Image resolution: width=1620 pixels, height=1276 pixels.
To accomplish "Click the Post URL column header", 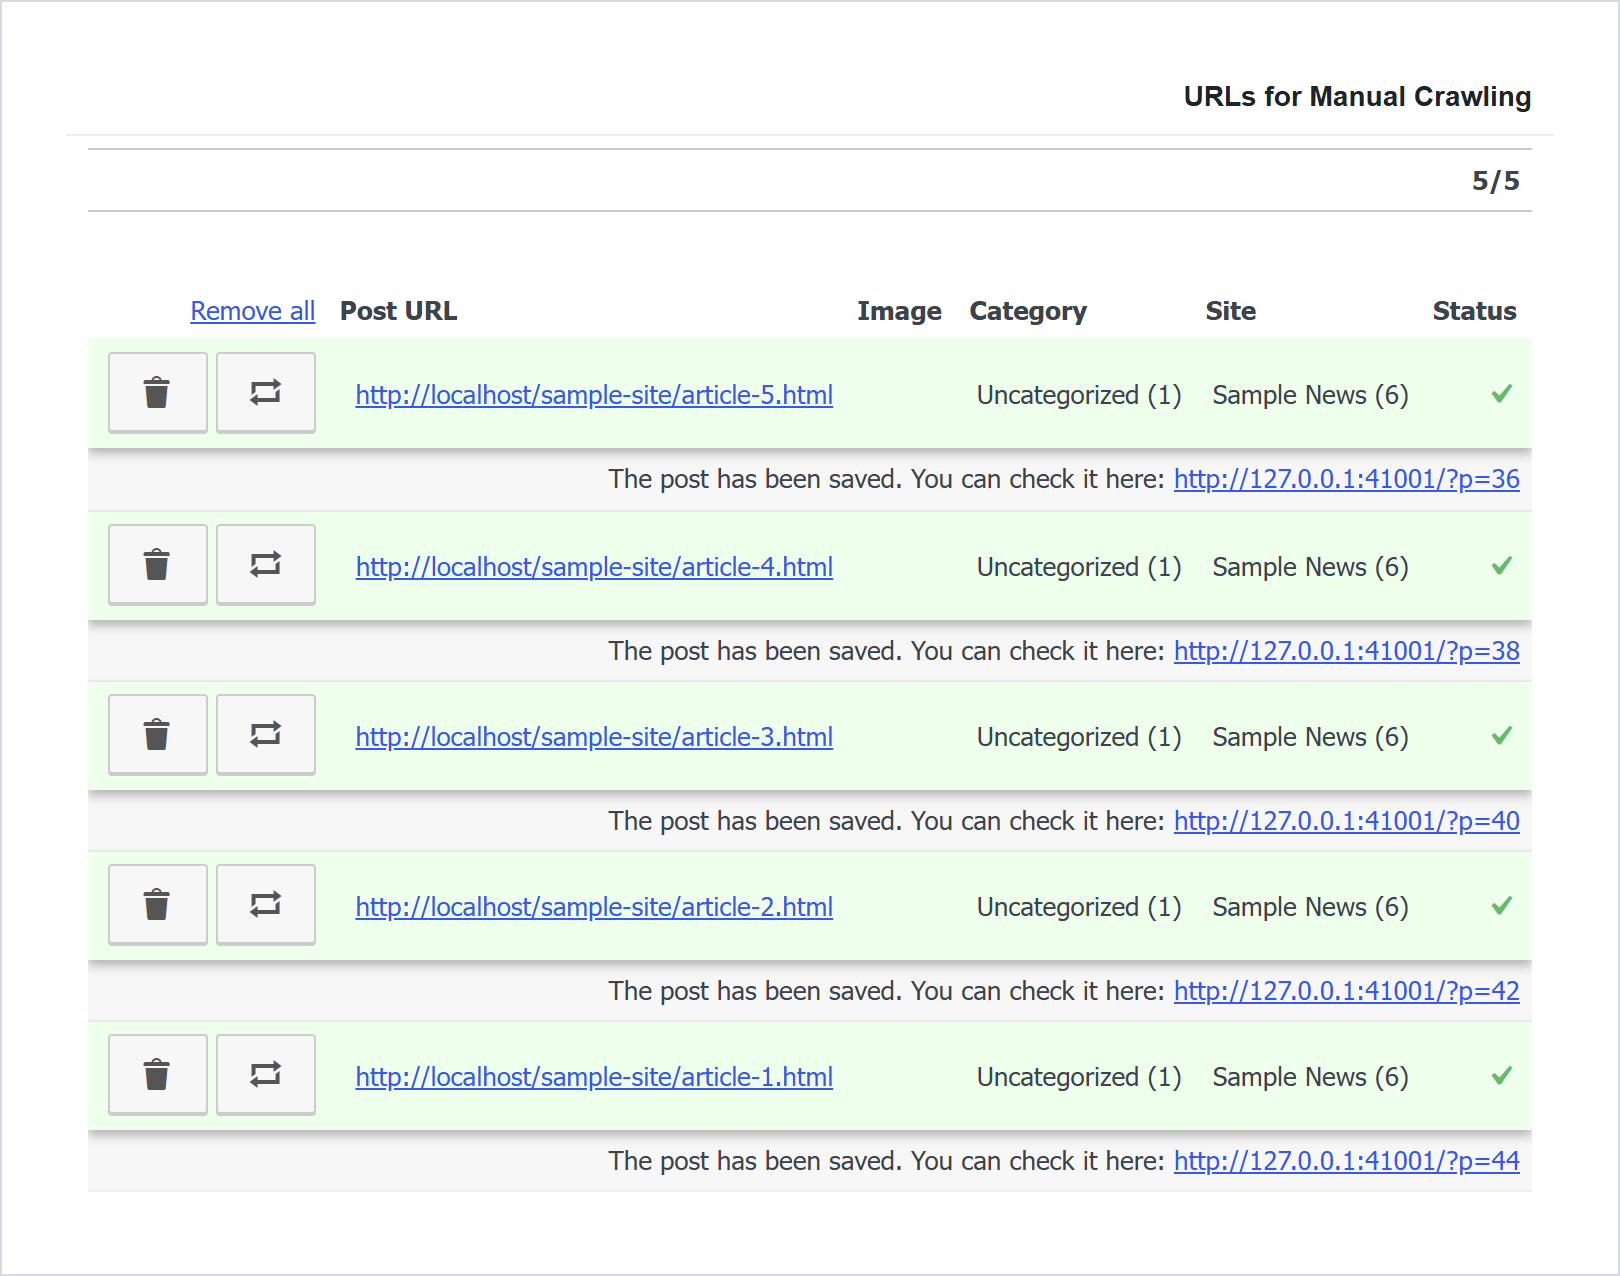I will tap(398, 311).
